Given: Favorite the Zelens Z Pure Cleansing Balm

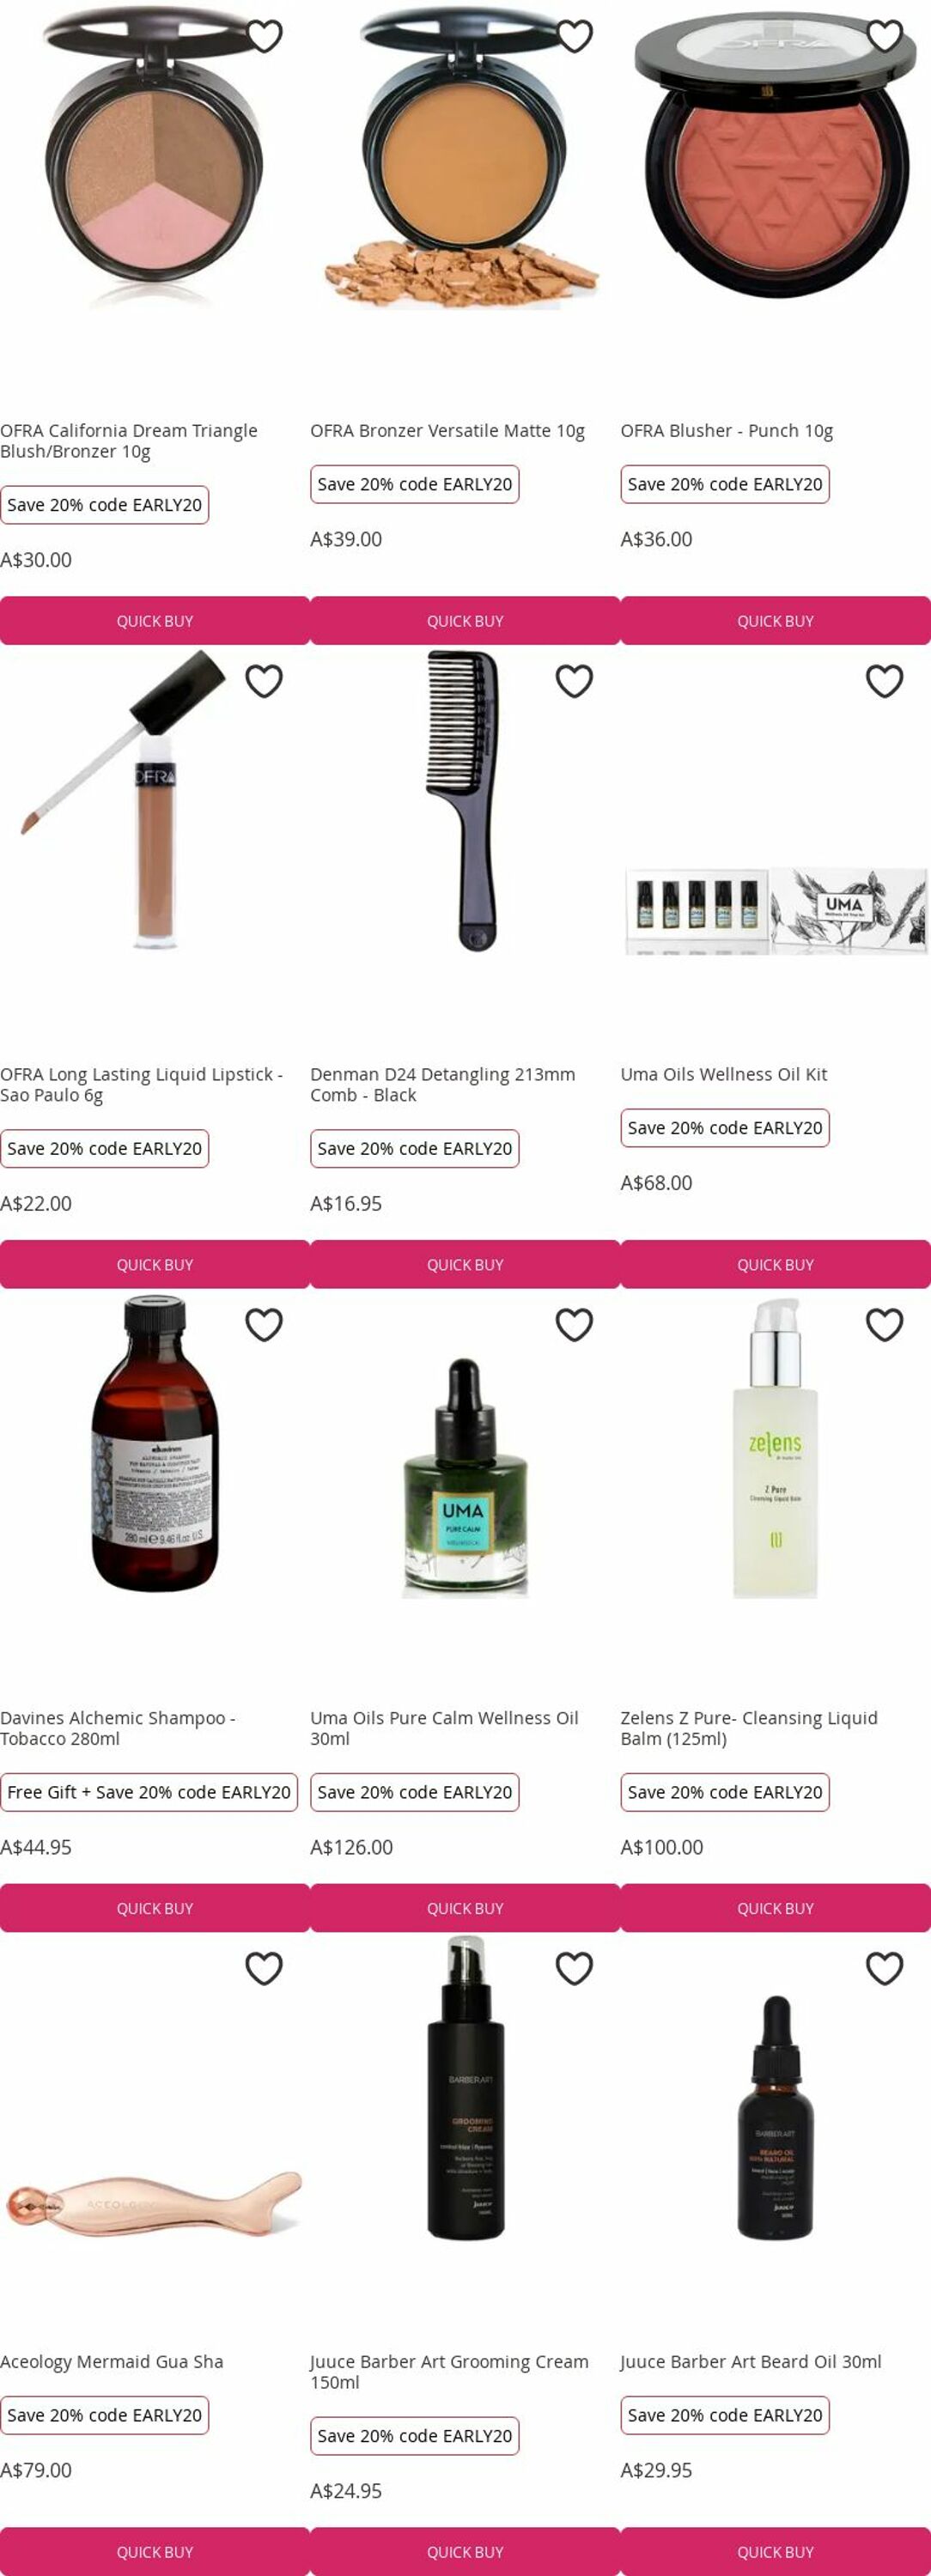Looking at the screenshot, I should [884, 1325].
